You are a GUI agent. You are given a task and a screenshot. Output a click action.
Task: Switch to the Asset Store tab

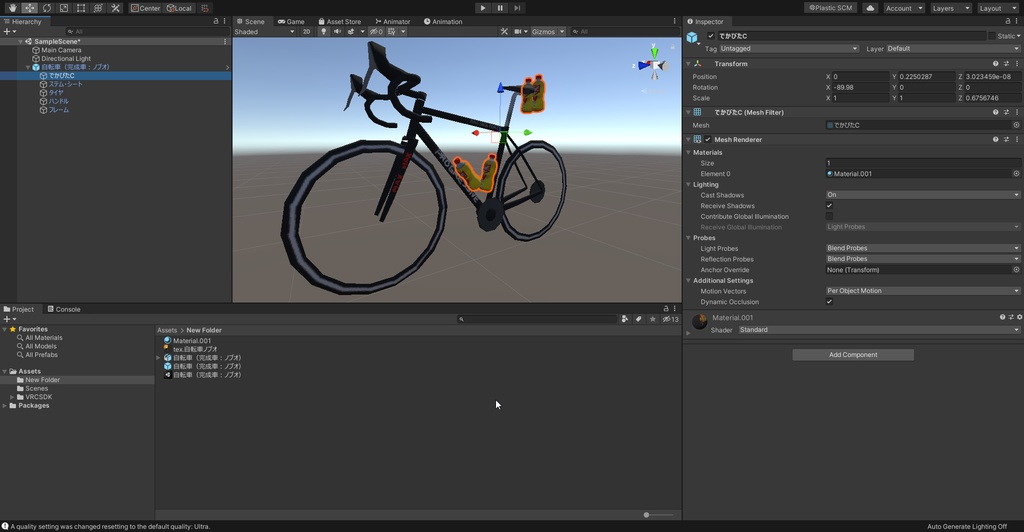click(x=340, y=22)
